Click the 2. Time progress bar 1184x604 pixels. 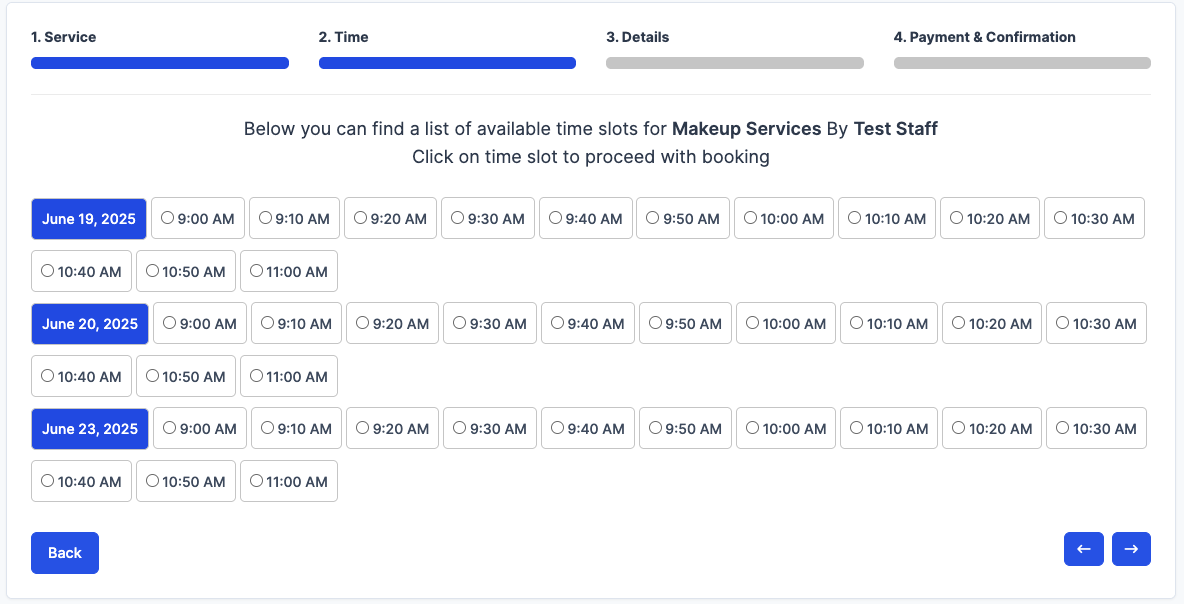447,63
